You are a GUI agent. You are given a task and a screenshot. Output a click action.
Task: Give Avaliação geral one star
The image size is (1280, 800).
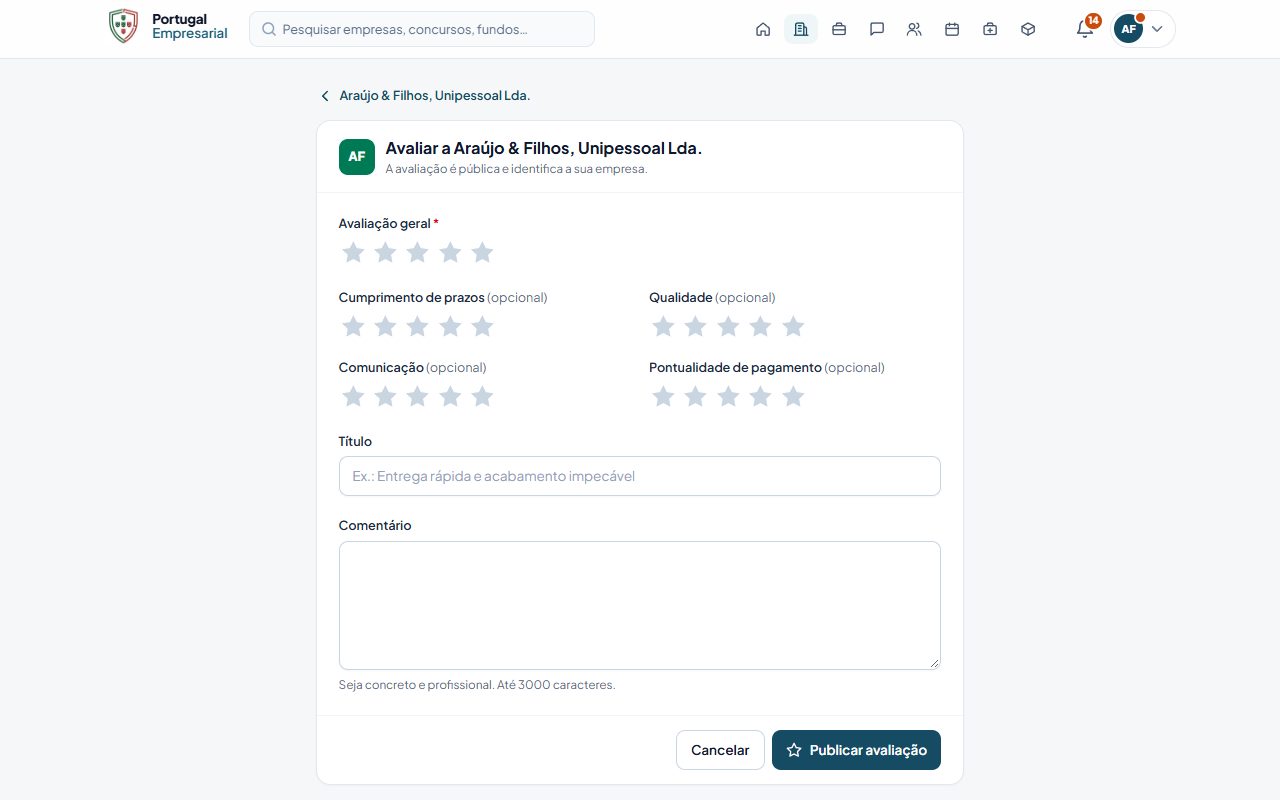pos(353,252)
